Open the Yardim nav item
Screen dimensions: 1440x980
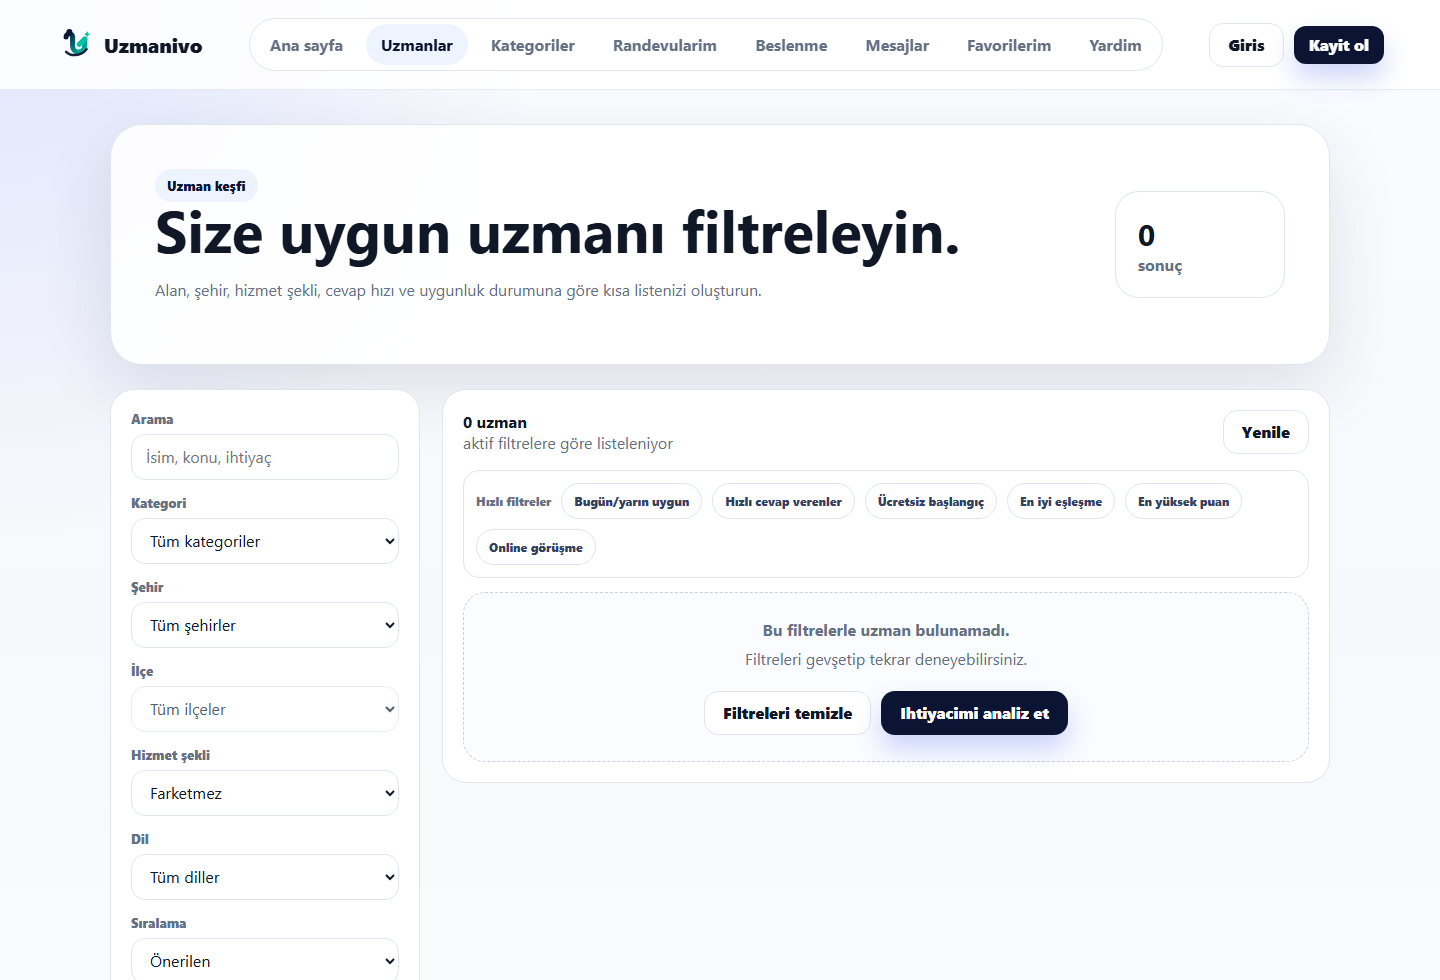tap(1115, 45)
